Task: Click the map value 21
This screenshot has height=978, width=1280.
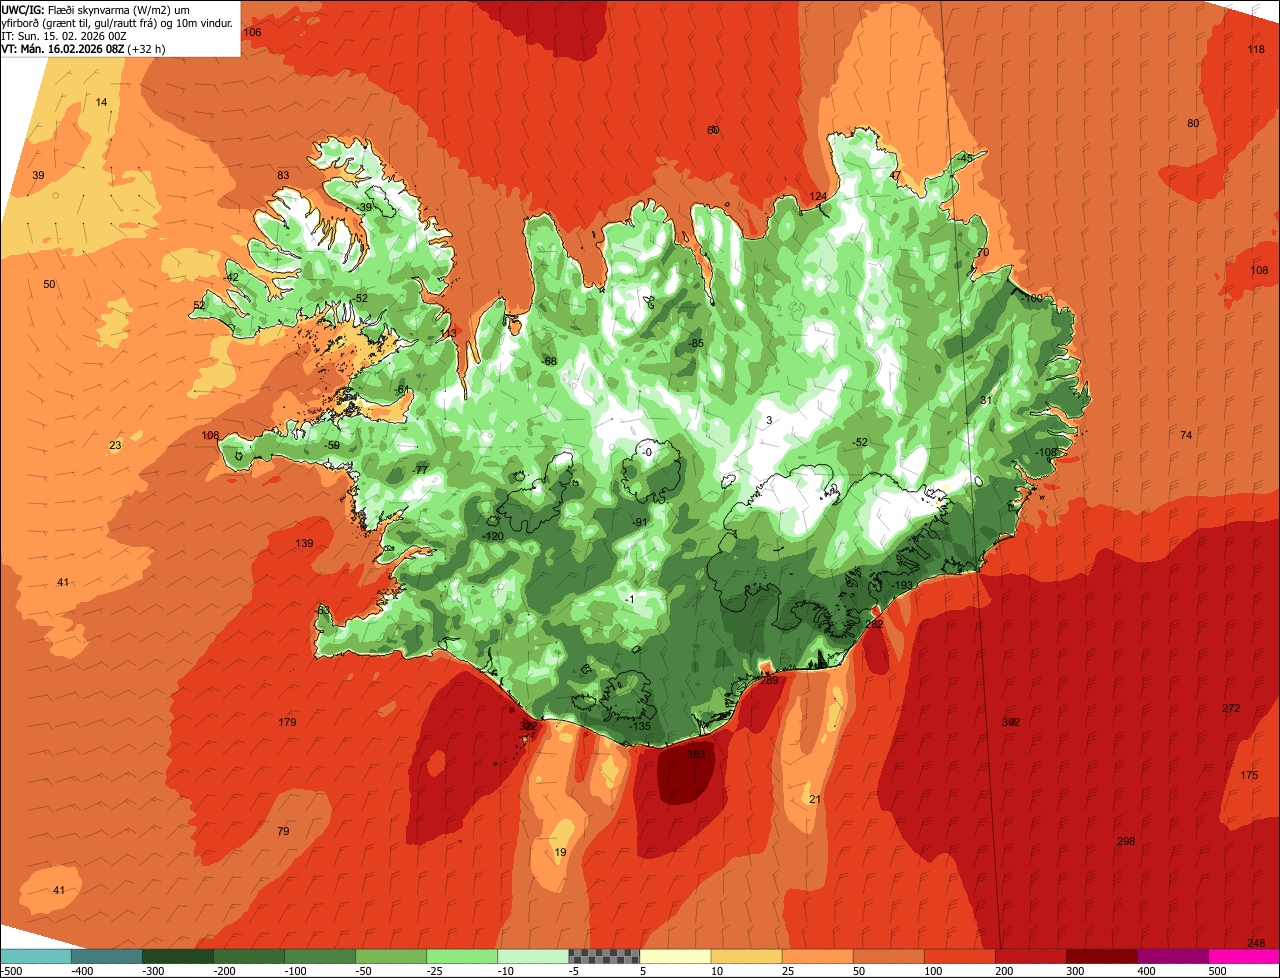Action: [814, 800]
